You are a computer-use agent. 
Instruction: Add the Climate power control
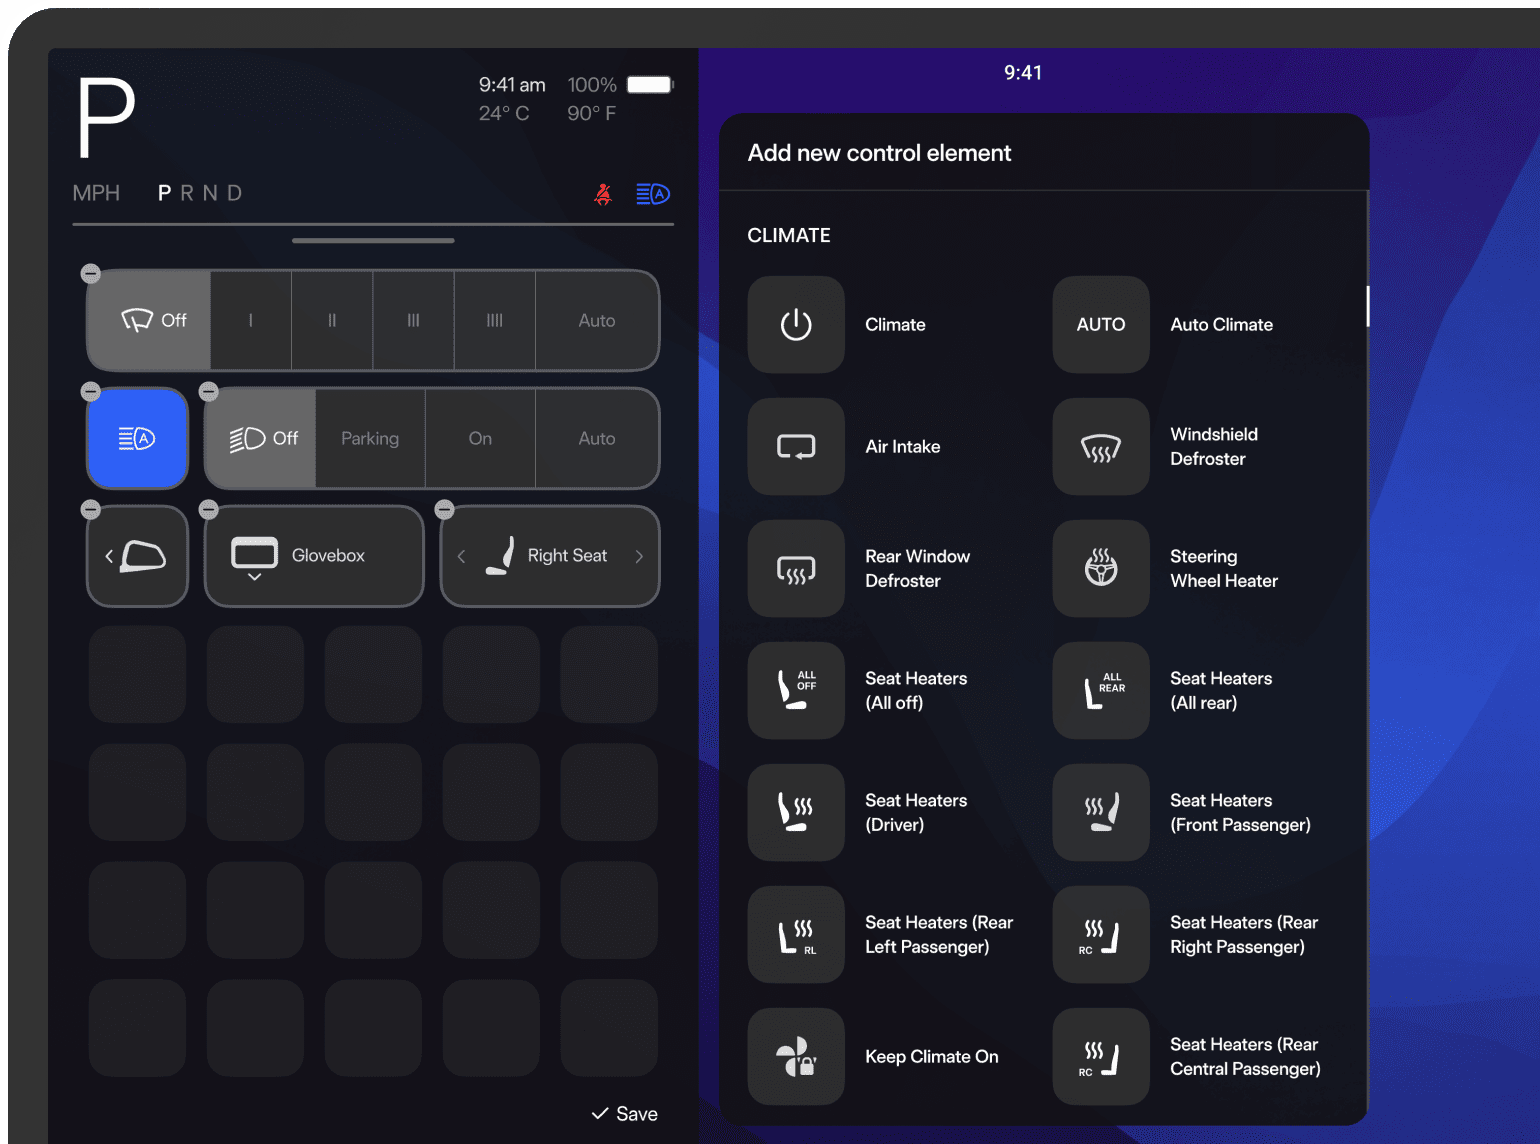point(796,325)
